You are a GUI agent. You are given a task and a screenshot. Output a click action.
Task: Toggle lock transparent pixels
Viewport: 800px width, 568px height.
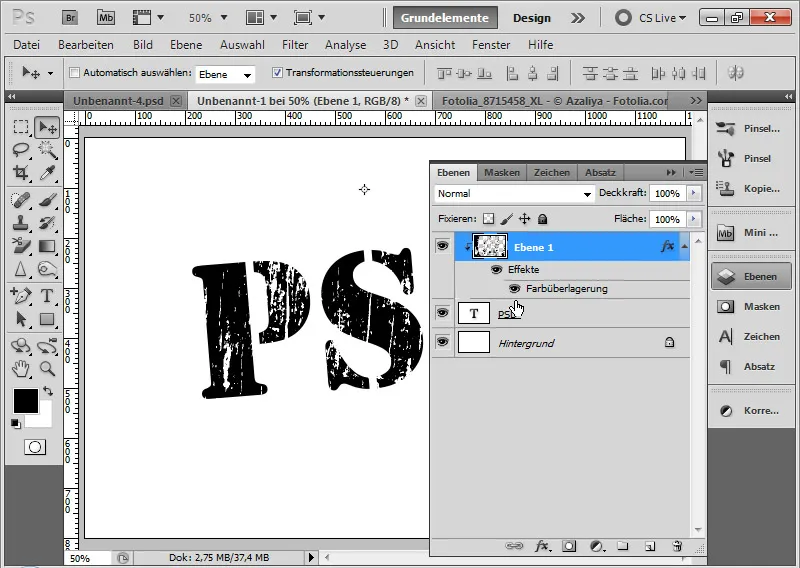tap(488, 219)
